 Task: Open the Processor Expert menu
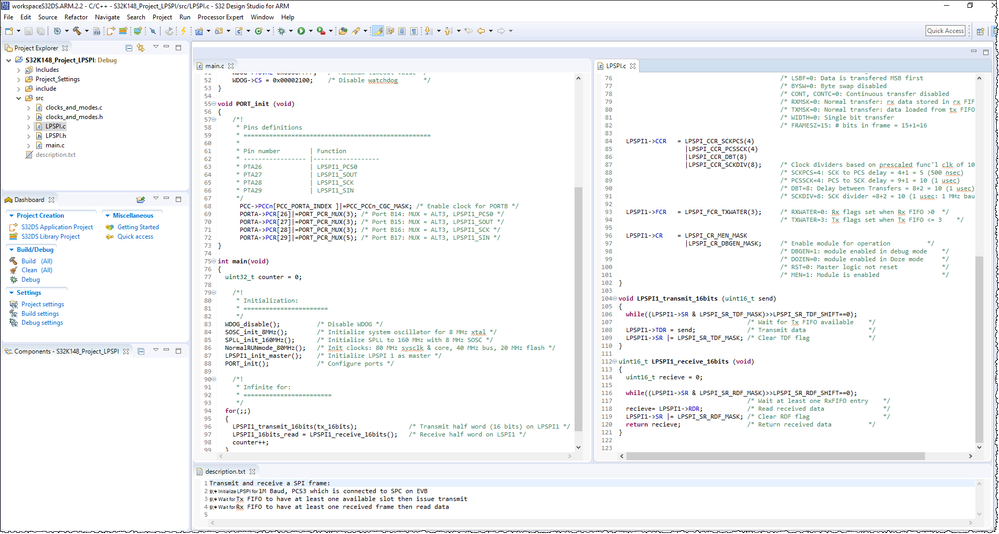(x=220, y=17)
